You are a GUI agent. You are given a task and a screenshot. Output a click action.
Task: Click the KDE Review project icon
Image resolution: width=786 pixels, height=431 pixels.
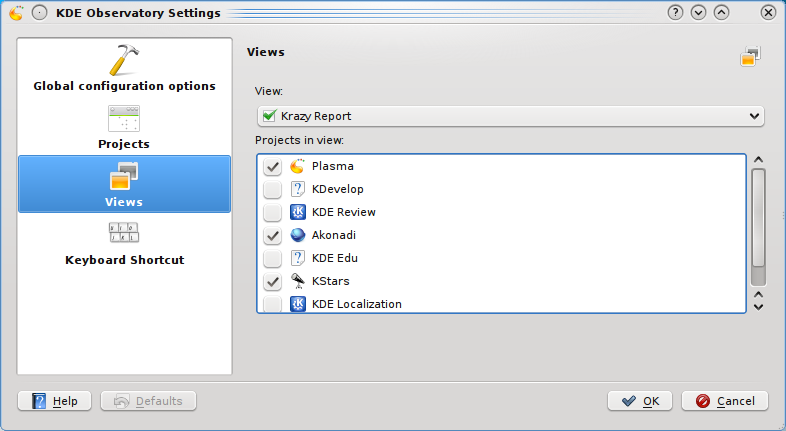[297, 212]
